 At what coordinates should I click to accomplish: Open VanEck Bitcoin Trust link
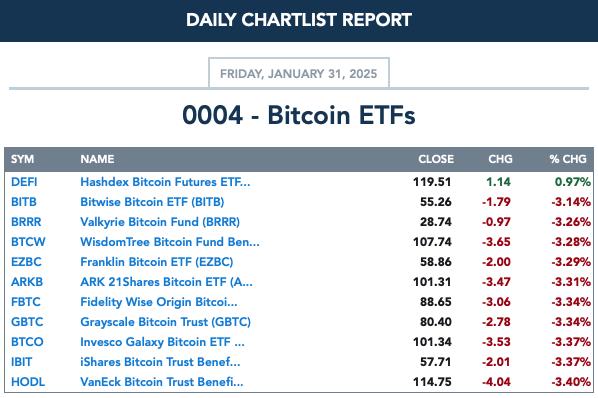162,382
